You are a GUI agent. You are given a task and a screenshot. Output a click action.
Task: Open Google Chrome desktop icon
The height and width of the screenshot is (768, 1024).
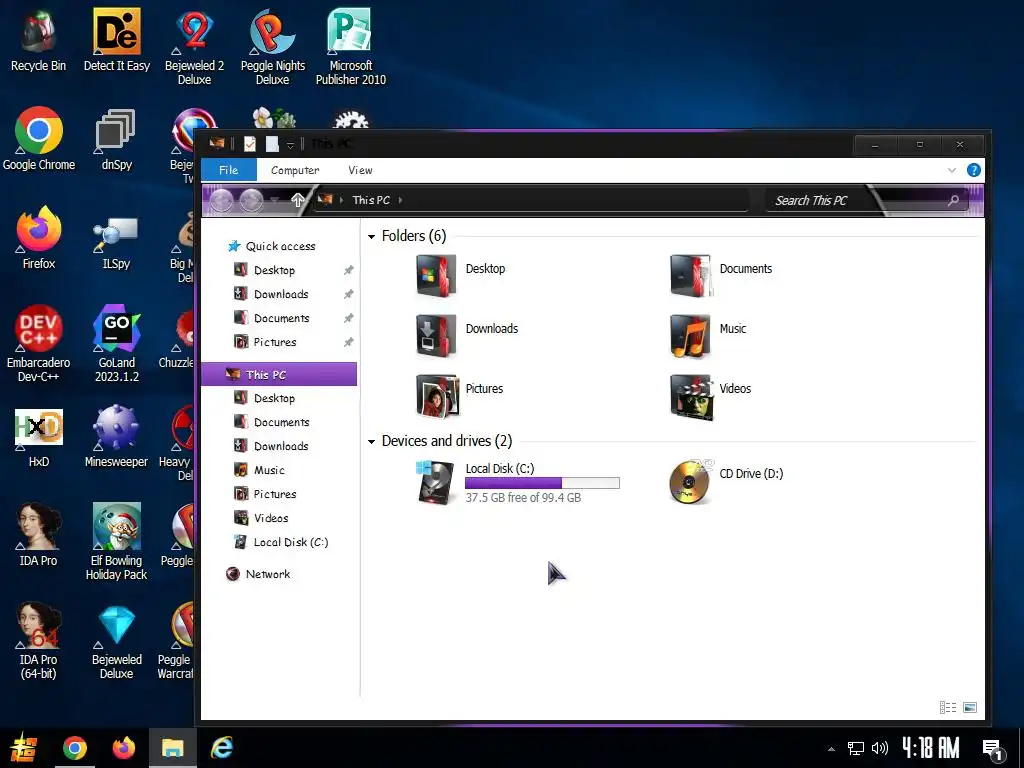click(39, 139)
